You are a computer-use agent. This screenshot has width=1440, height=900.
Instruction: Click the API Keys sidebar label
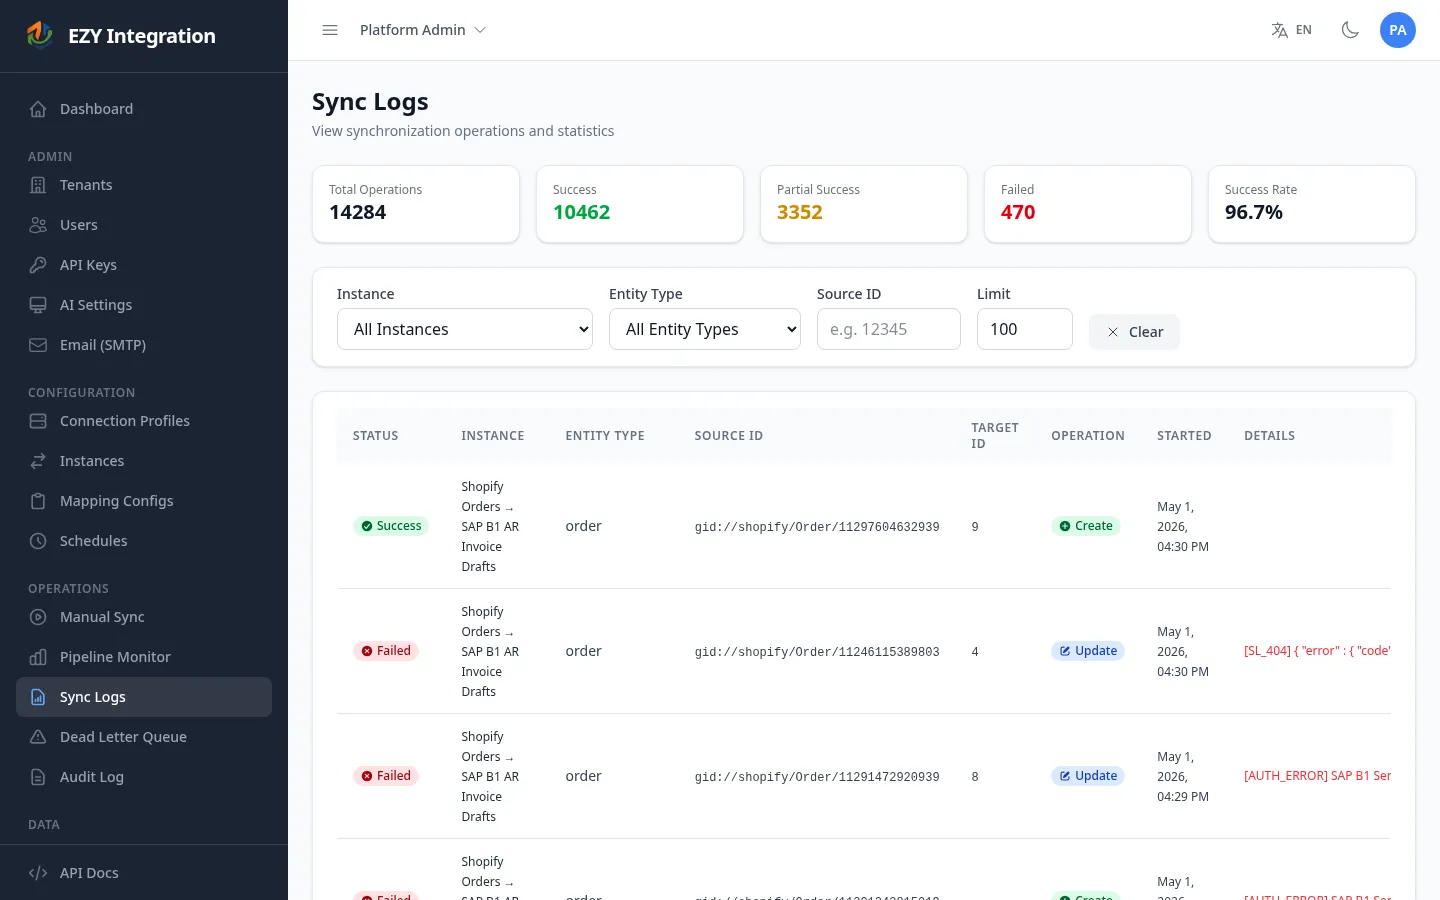coord(88,265)
